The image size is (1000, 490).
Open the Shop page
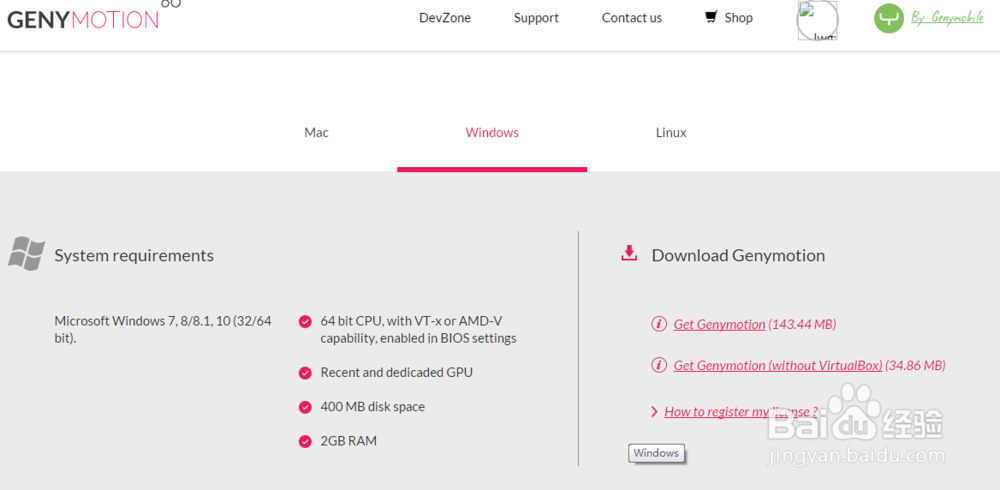pyautogui.click(x=739, y=18)
